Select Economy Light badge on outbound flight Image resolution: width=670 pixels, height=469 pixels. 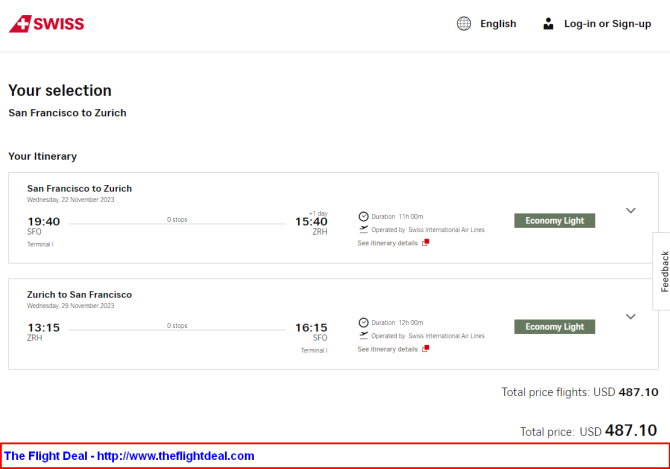point(554,221)
